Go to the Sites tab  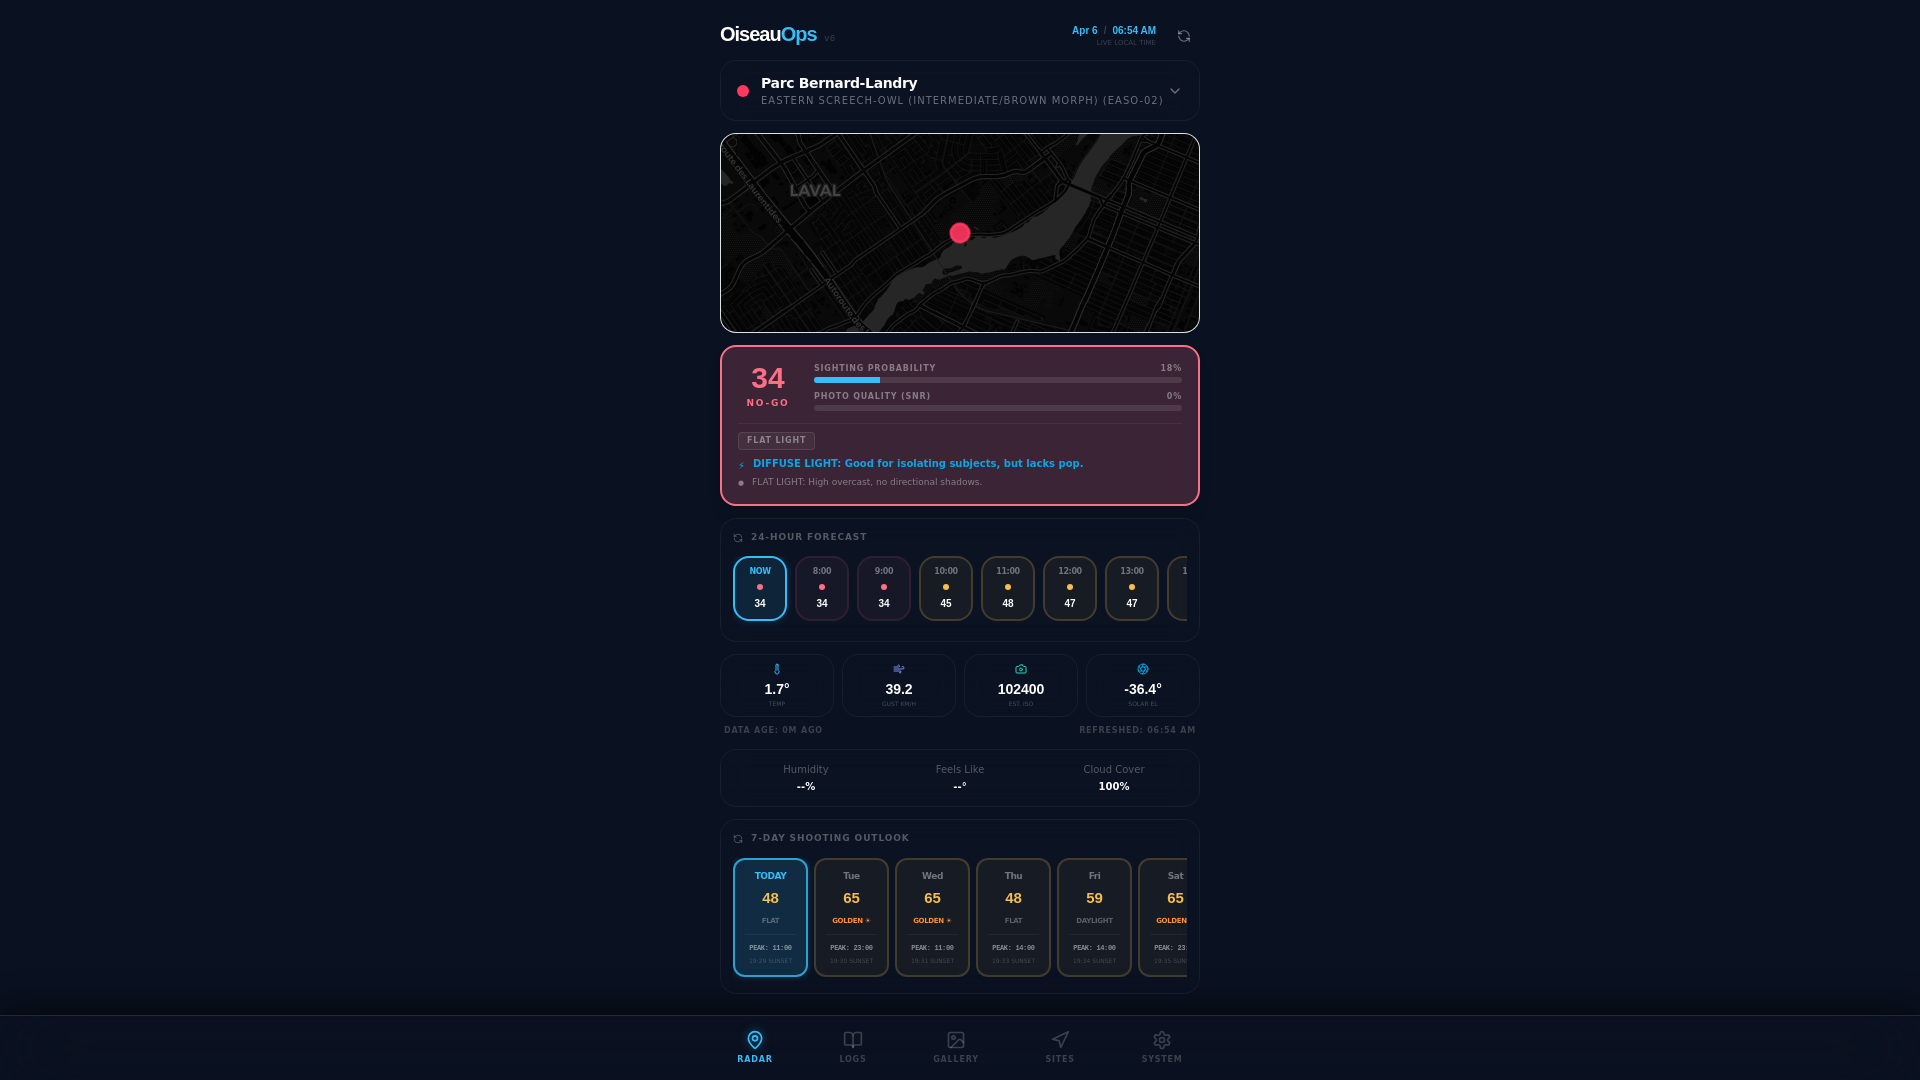[x=1060, y=1047]
